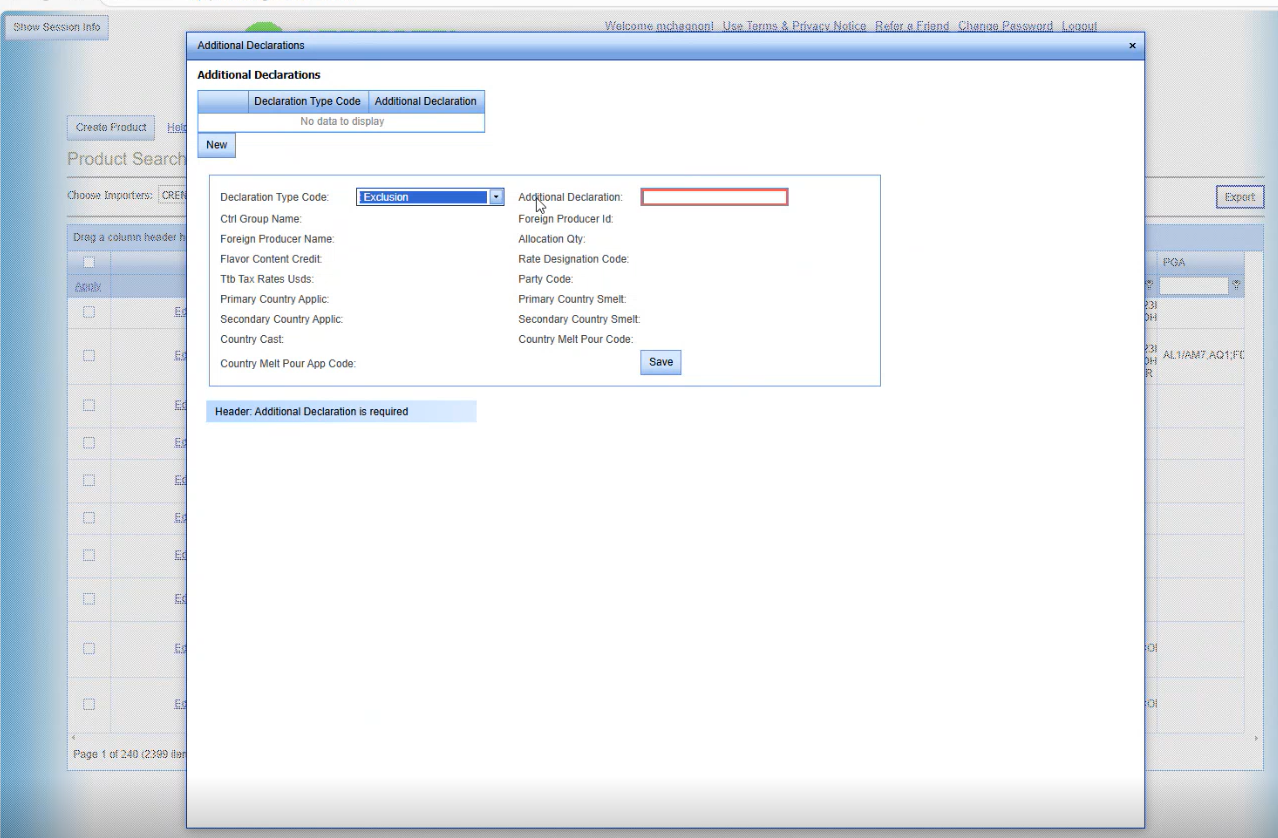Select the Exclusion combo box field
This screenshot has width=1278, height=838.
(422, 197)
